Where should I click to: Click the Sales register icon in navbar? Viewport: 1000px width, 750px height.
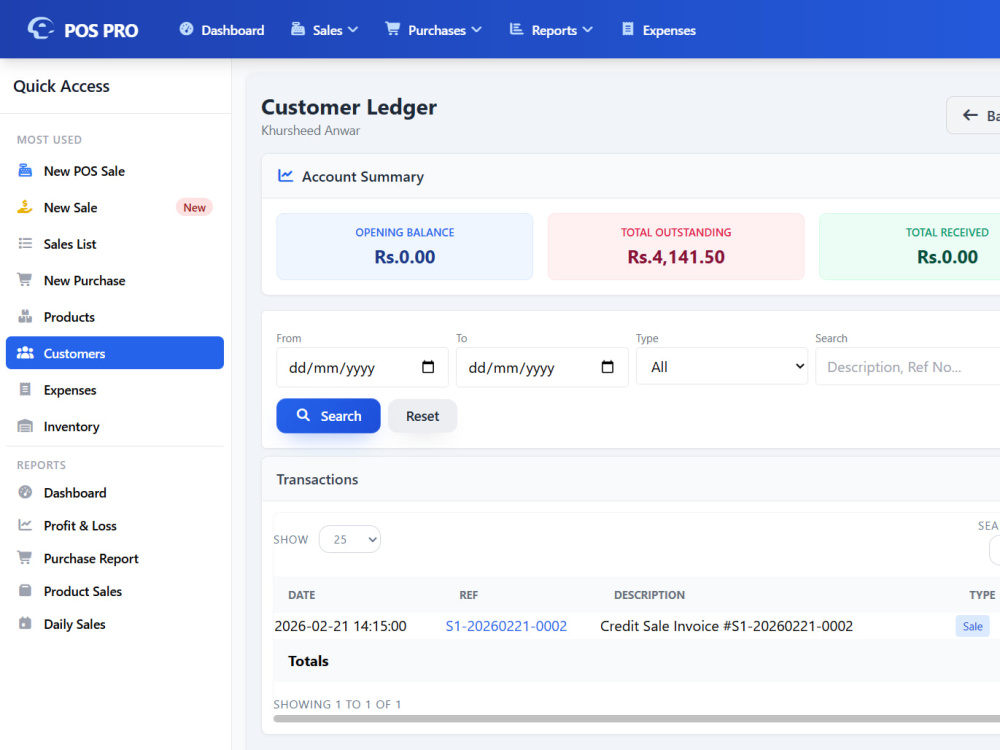coord(298,29)
